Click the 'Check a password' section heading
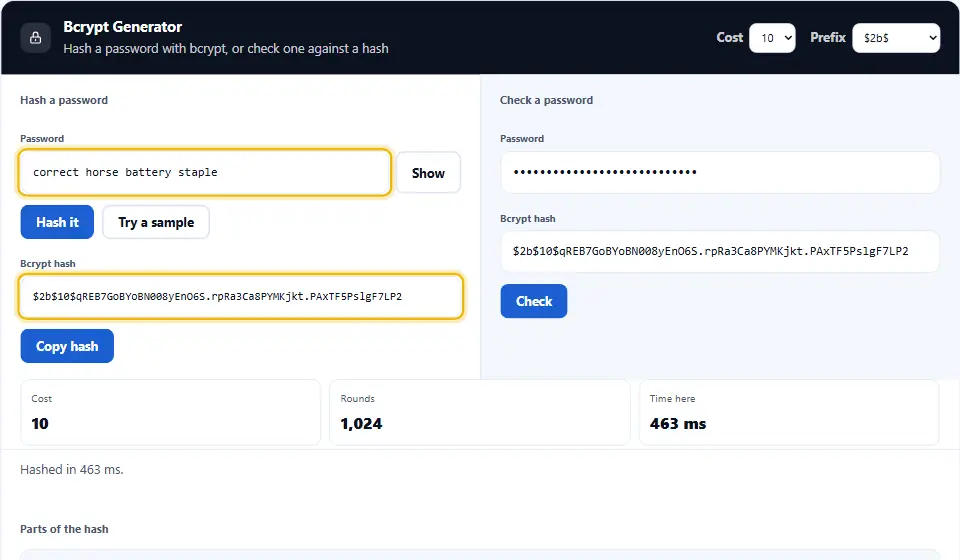This screenshot has width=960, height=560. pyautogui.click(x=547, y=100)
